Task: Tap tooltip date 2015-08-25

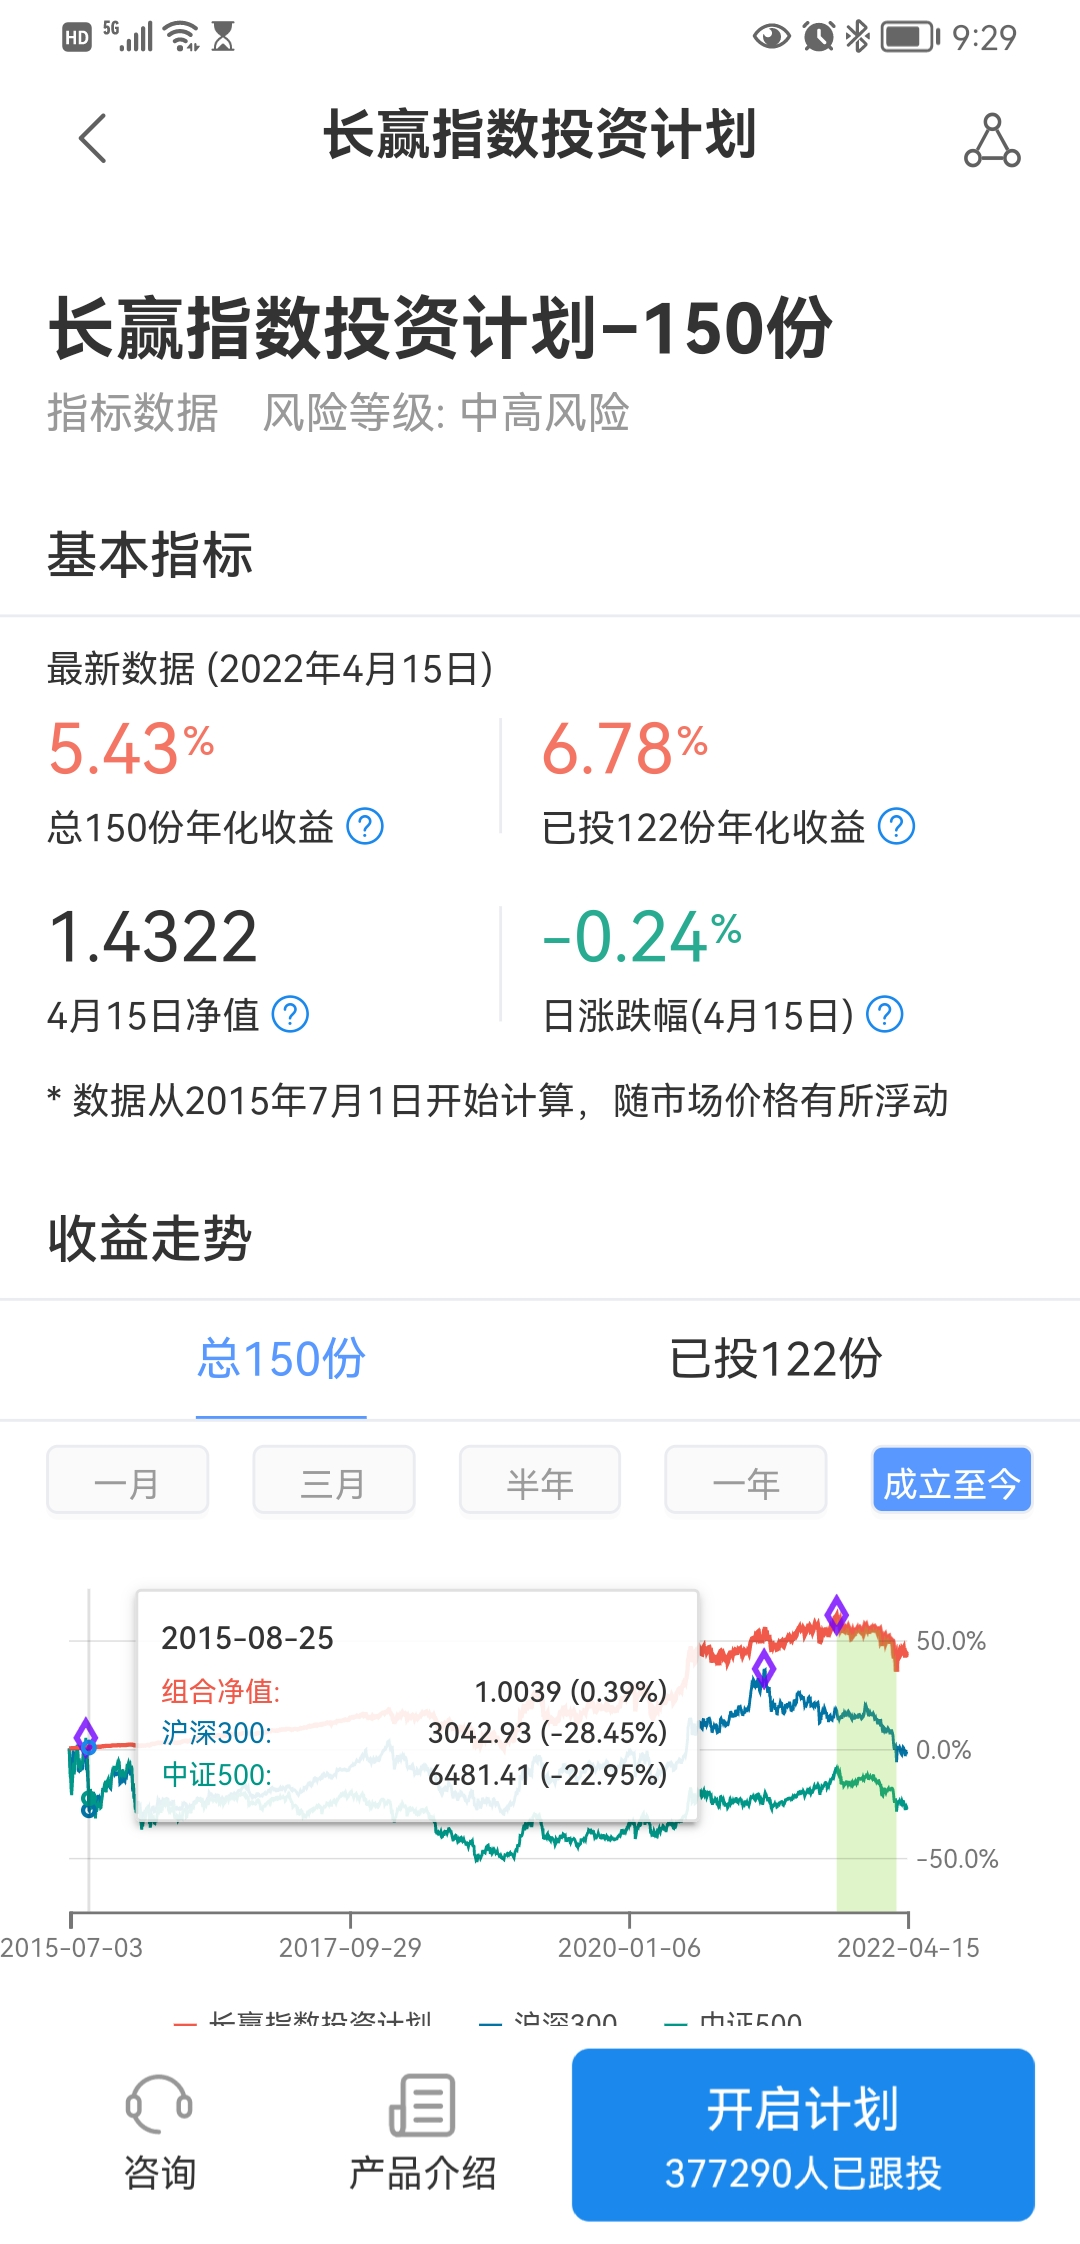Action: tap(247, 1638)
